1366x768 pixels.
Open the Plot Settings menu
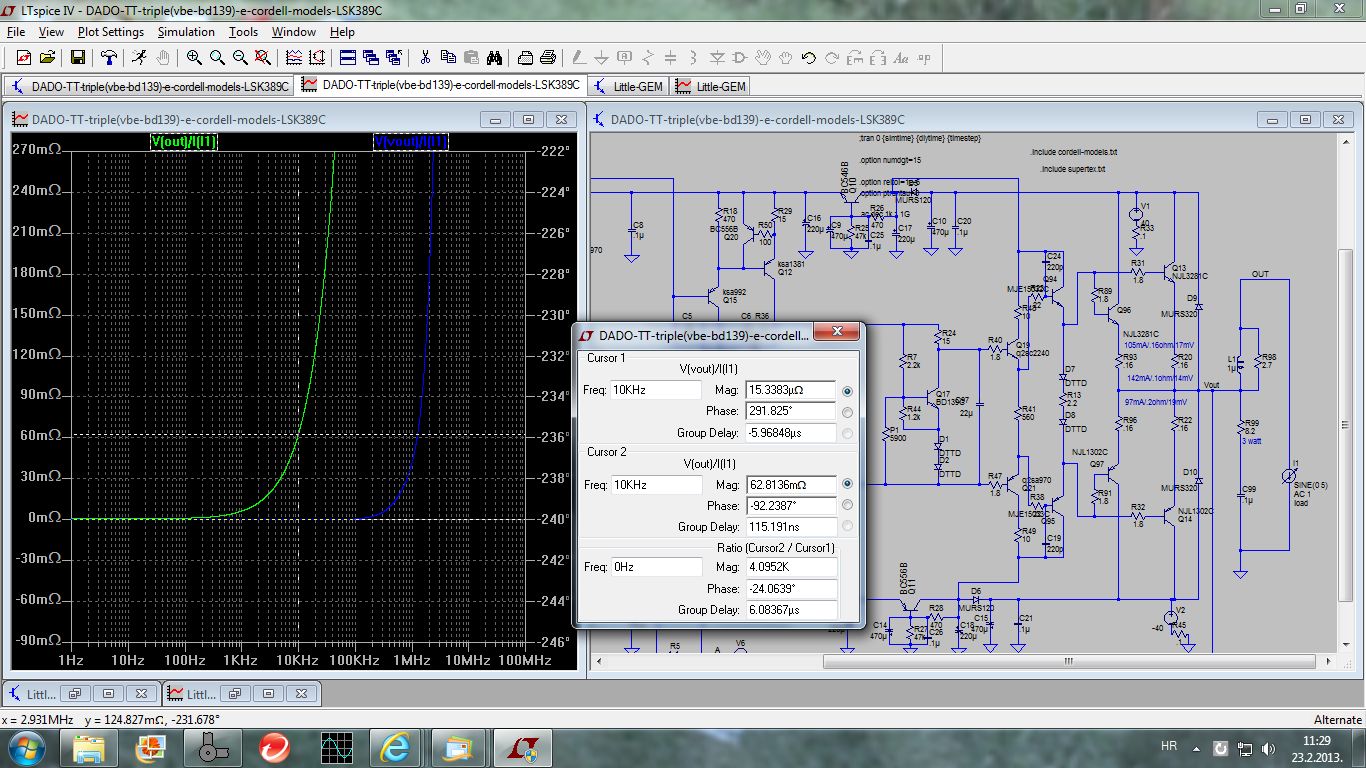[x=111, y=32]
